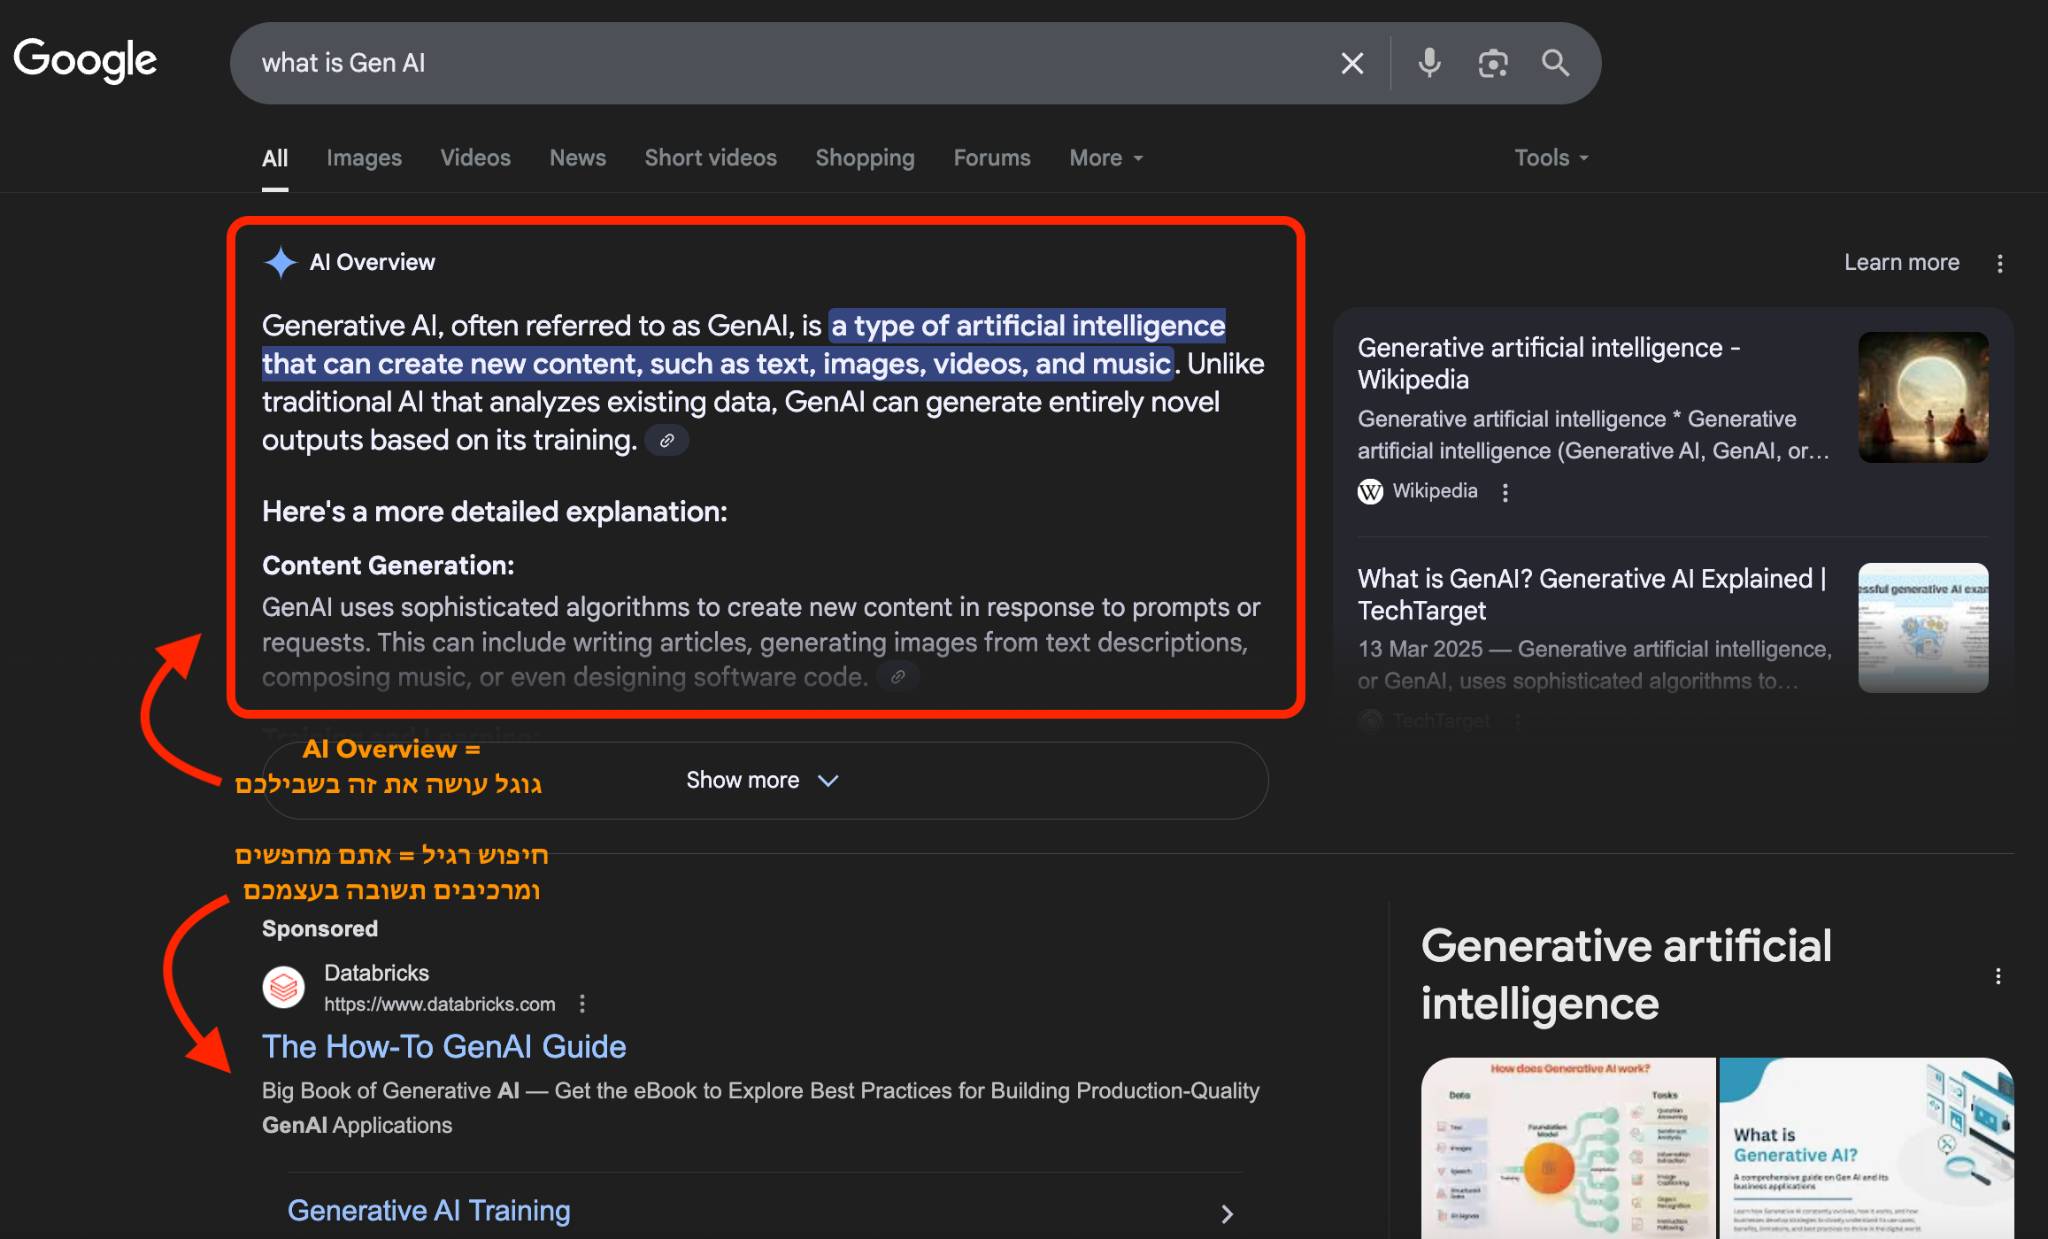Click inside the 'what is Gen AI' search field

pos(780,63)
